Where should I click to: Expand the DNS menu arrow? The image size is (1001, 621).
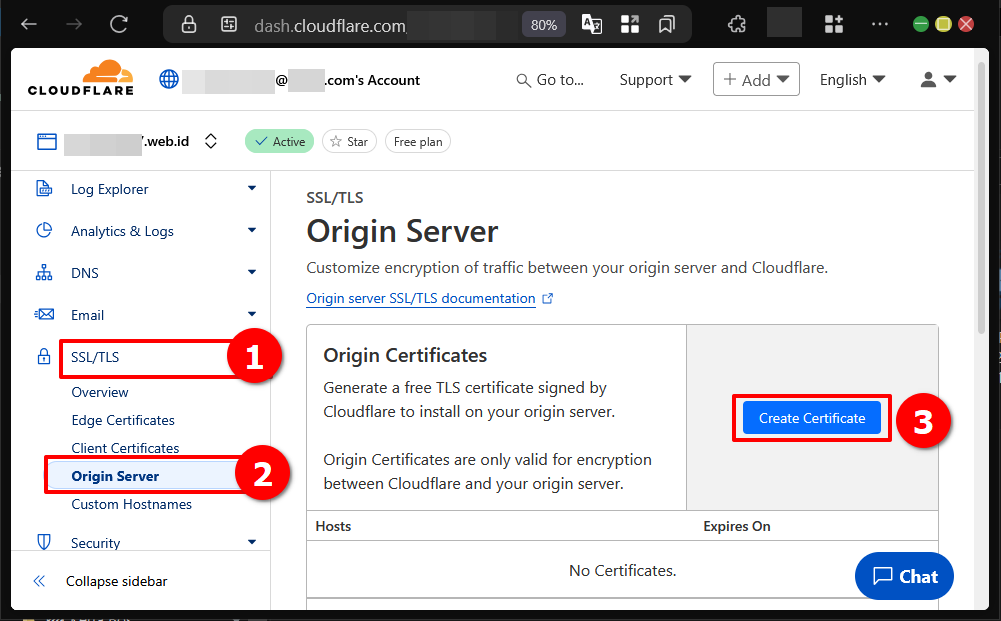252,273
